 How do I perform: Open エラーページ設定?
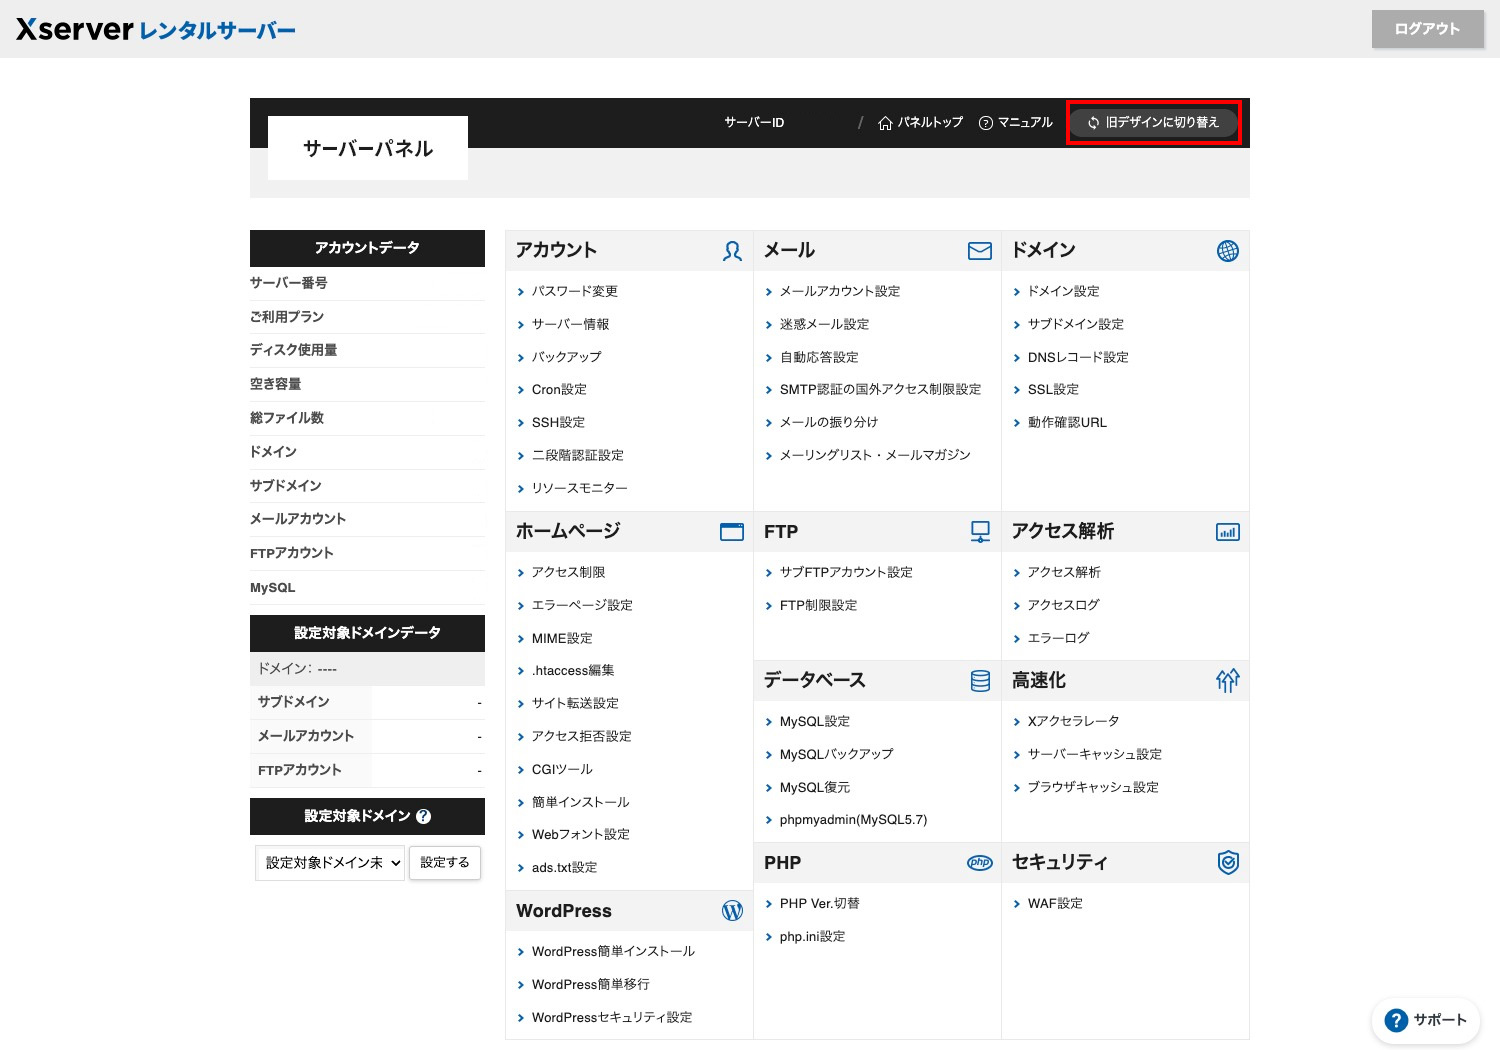point(582,606)
